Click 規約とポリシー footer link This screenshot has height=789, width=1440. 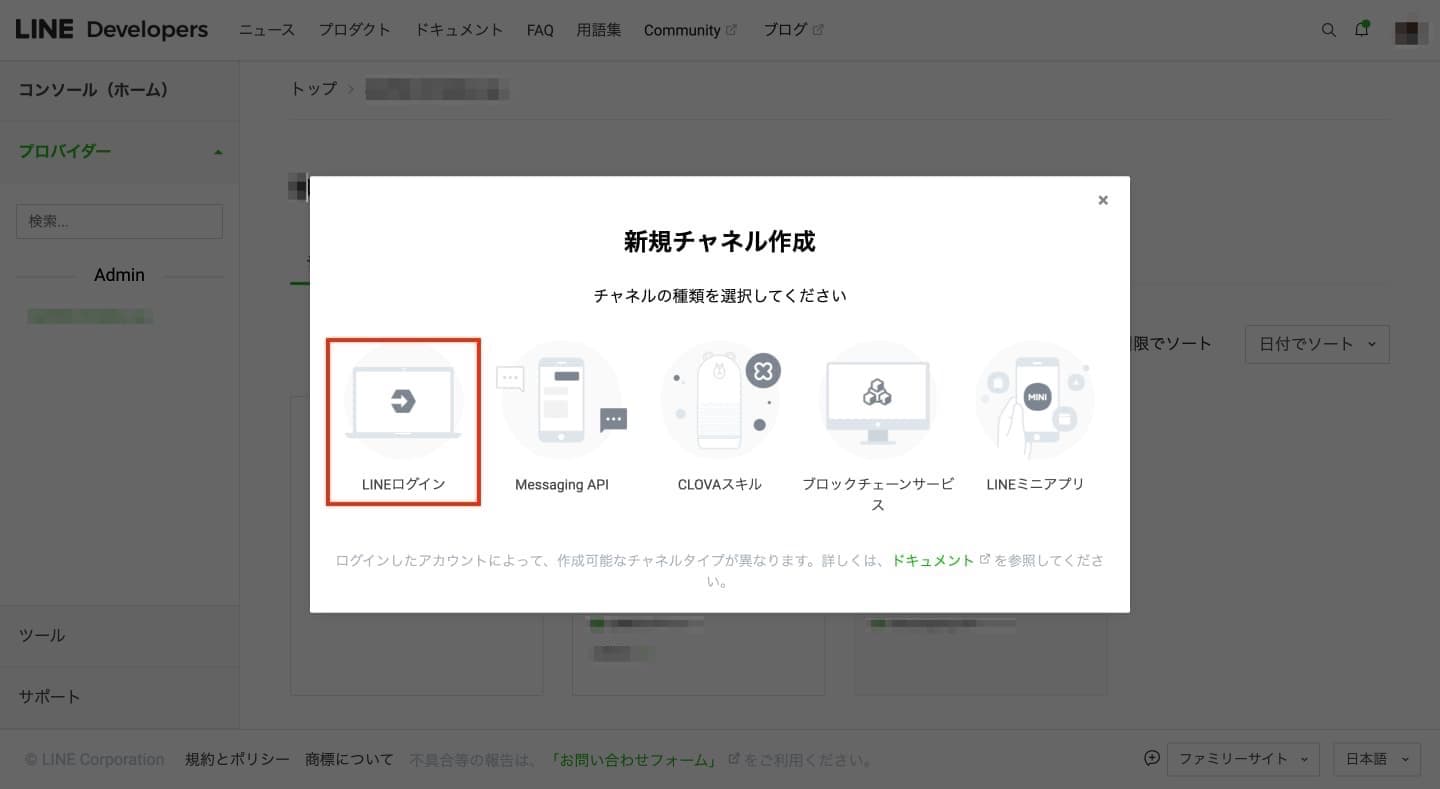(x=237, y=760)
